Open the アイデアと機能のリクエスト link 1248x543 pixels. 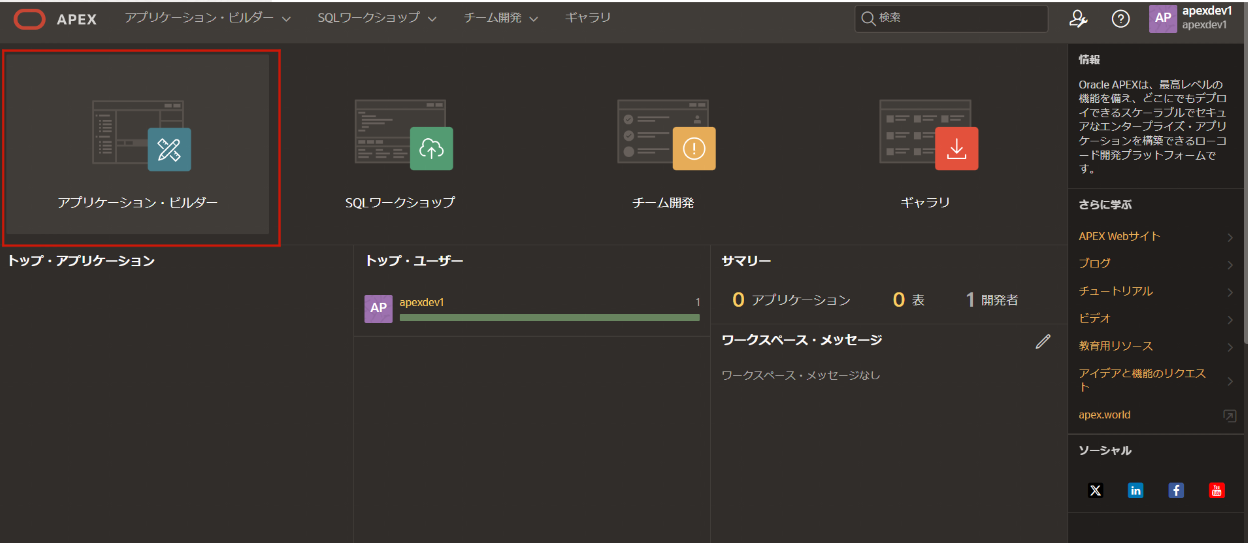tap(1142, 380)
